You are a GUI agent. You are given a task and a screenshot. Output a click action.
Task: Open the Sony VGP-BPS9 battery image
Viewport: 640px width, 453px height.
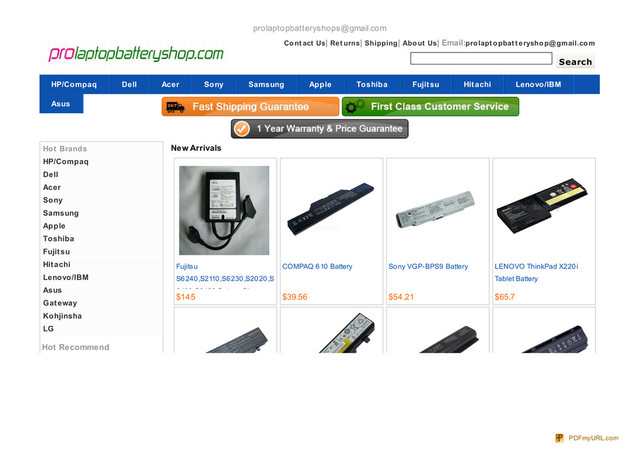point(436,209)
